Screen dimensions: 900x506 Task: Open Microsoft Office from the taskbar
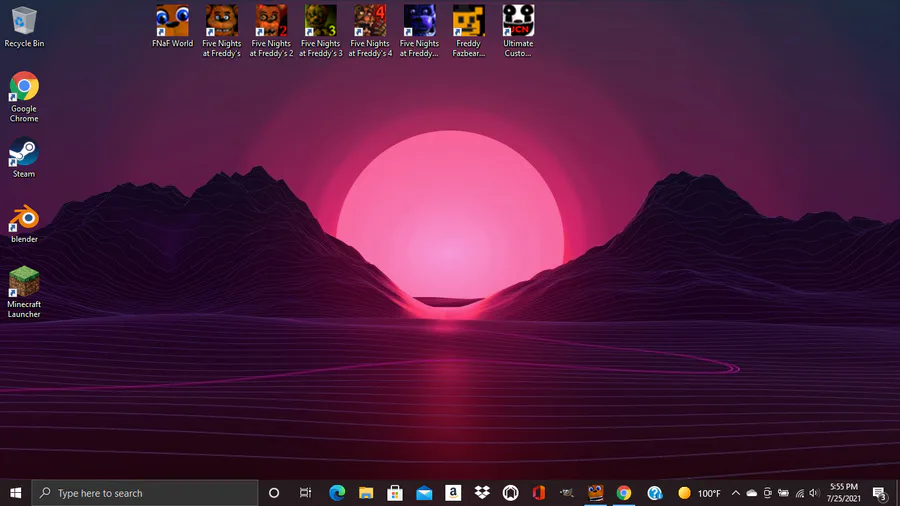[x=538, y=493]
